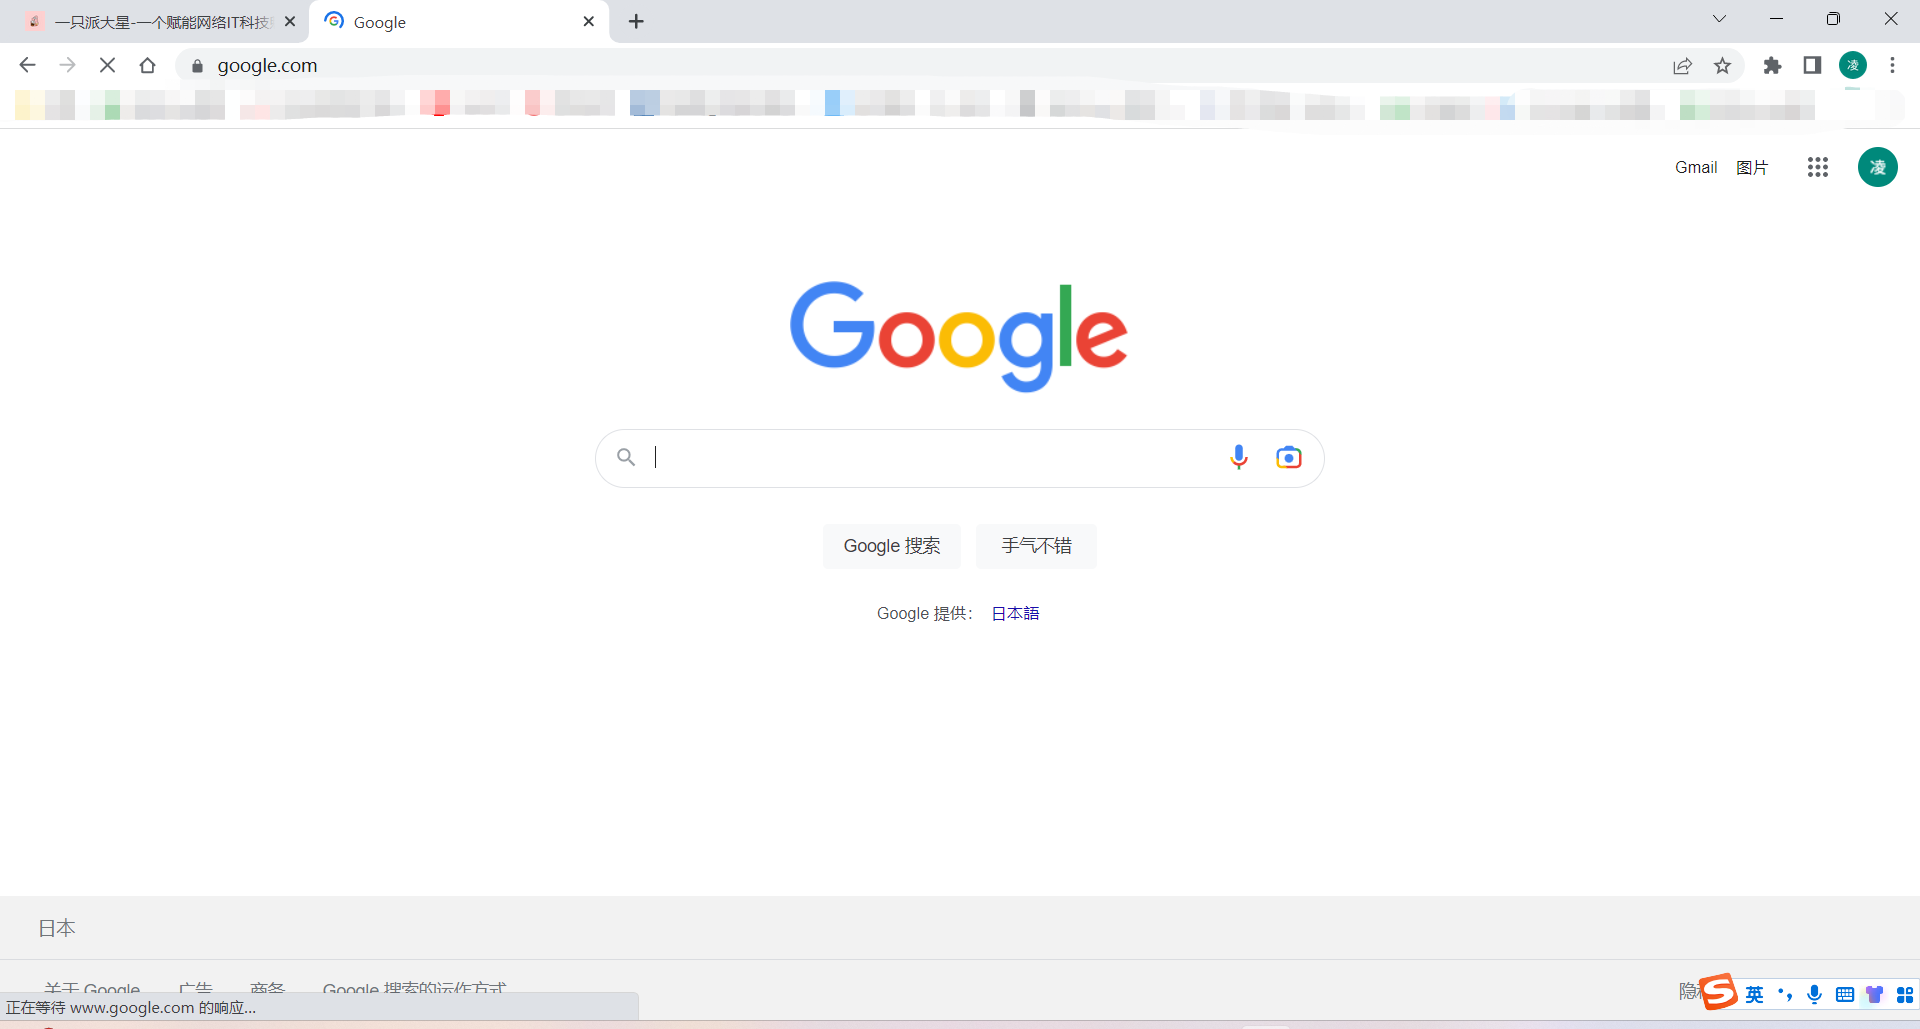Click the 日本 region text in footer
Screen dimensions: 1920x1029
coord(57,928)
